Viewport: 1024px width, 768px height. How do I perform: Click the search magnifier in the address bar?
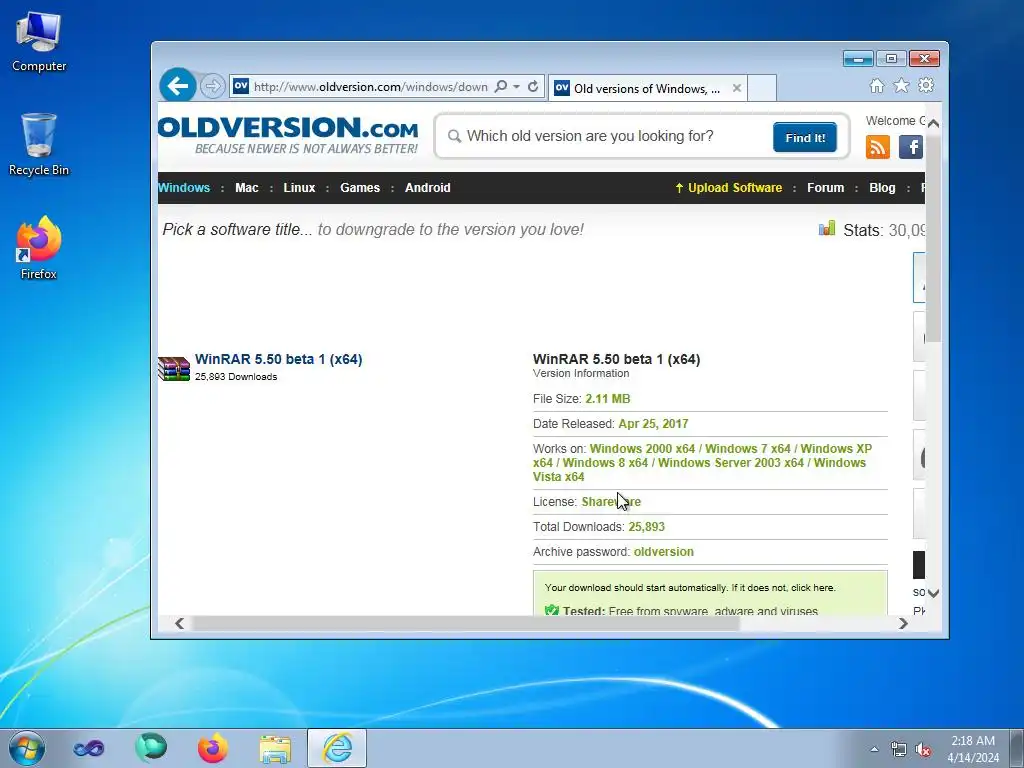click(501, 86)
